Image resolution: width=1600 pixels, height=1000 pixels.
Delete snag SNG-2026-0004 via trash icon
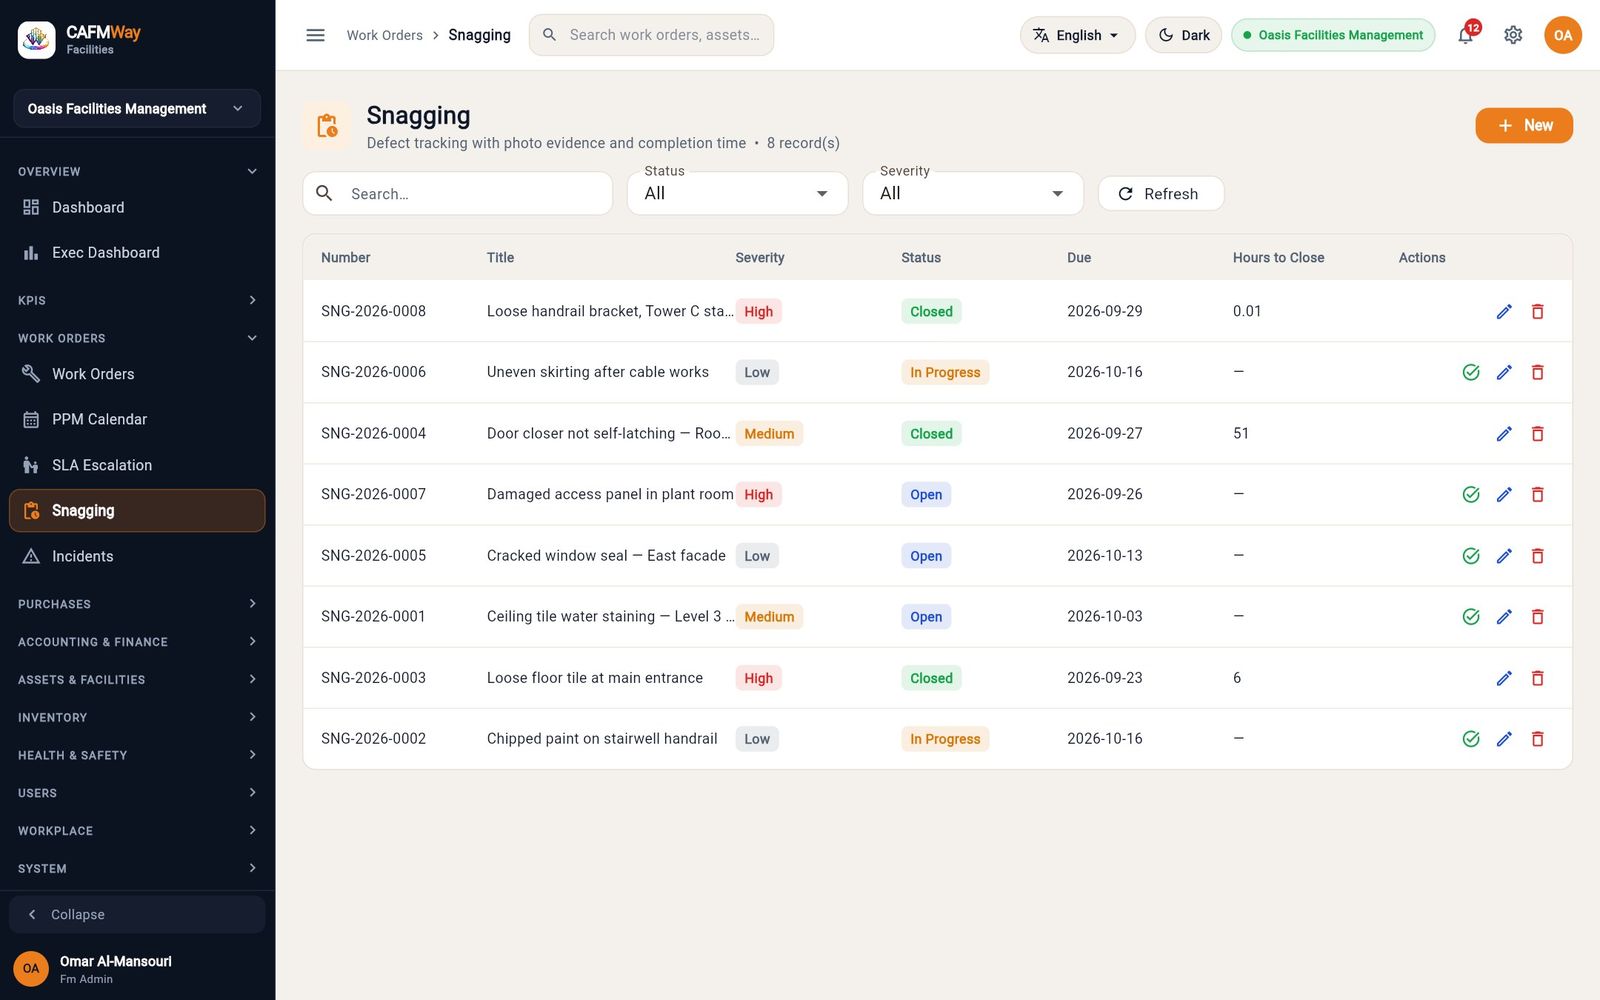point(1538,434)
